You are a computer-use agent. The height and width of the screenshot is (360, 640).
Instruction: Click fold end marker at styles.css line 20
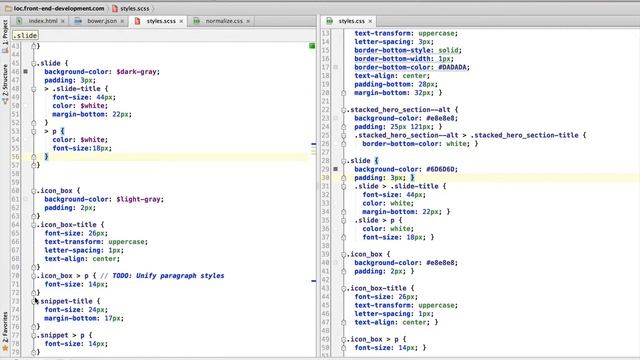pyautogui.click(x=344, y=93)
